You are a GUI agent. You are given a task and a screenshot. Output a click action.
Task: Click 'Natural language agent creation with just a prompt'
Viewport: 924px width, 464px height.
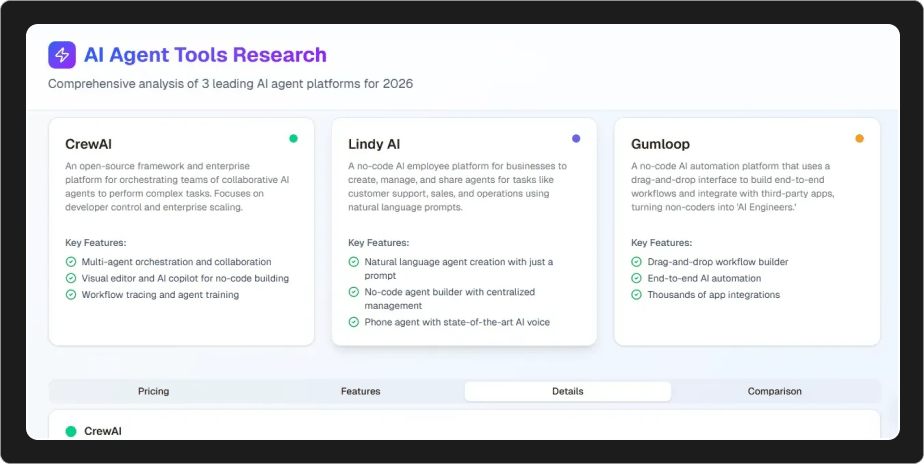459,269
